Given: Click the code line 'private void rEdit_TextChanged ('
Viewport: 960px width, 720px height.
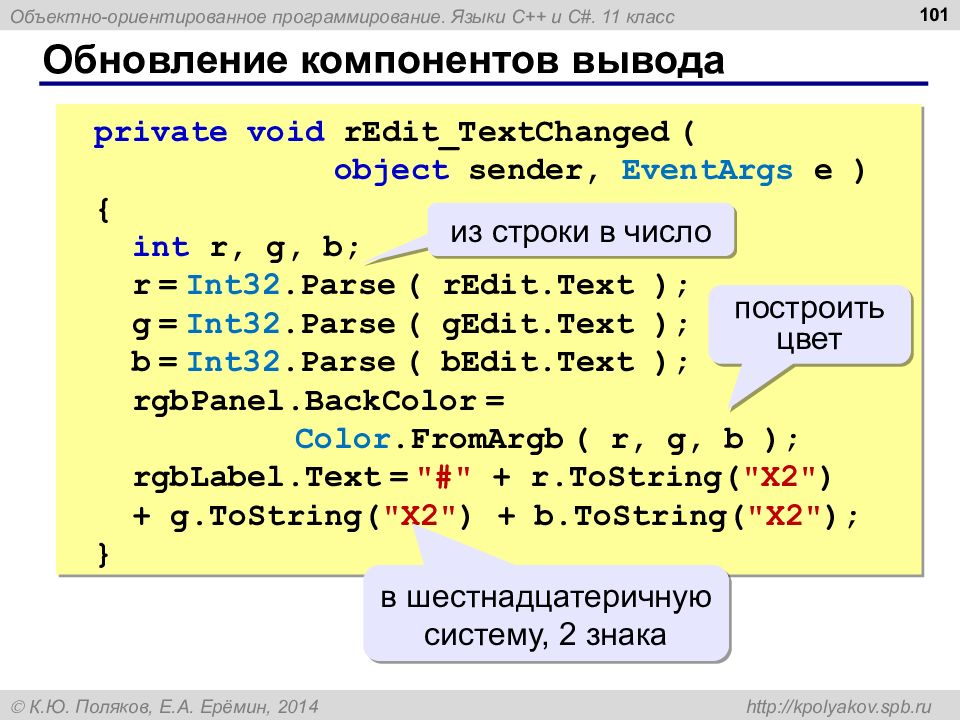Looking at the screenshot, I should (x=394, y=132).
